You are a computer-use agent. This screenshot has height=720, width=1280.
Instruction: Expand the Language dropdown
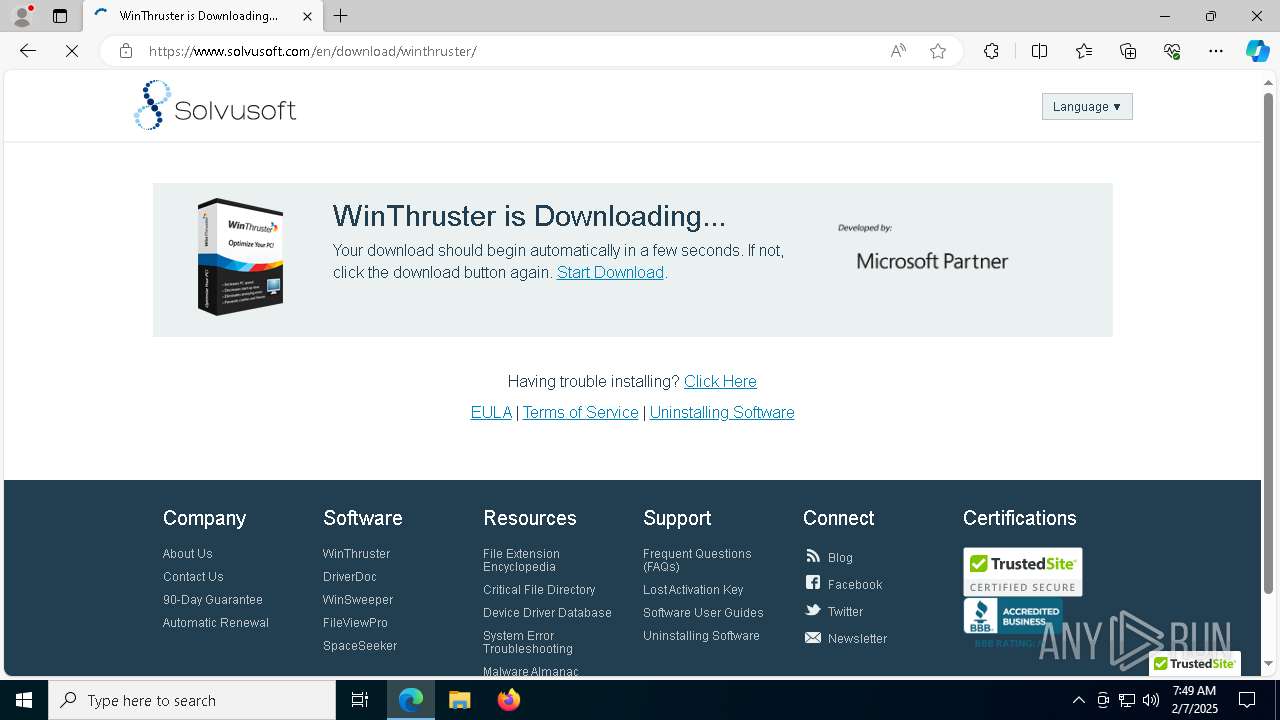coord(1087,107)
